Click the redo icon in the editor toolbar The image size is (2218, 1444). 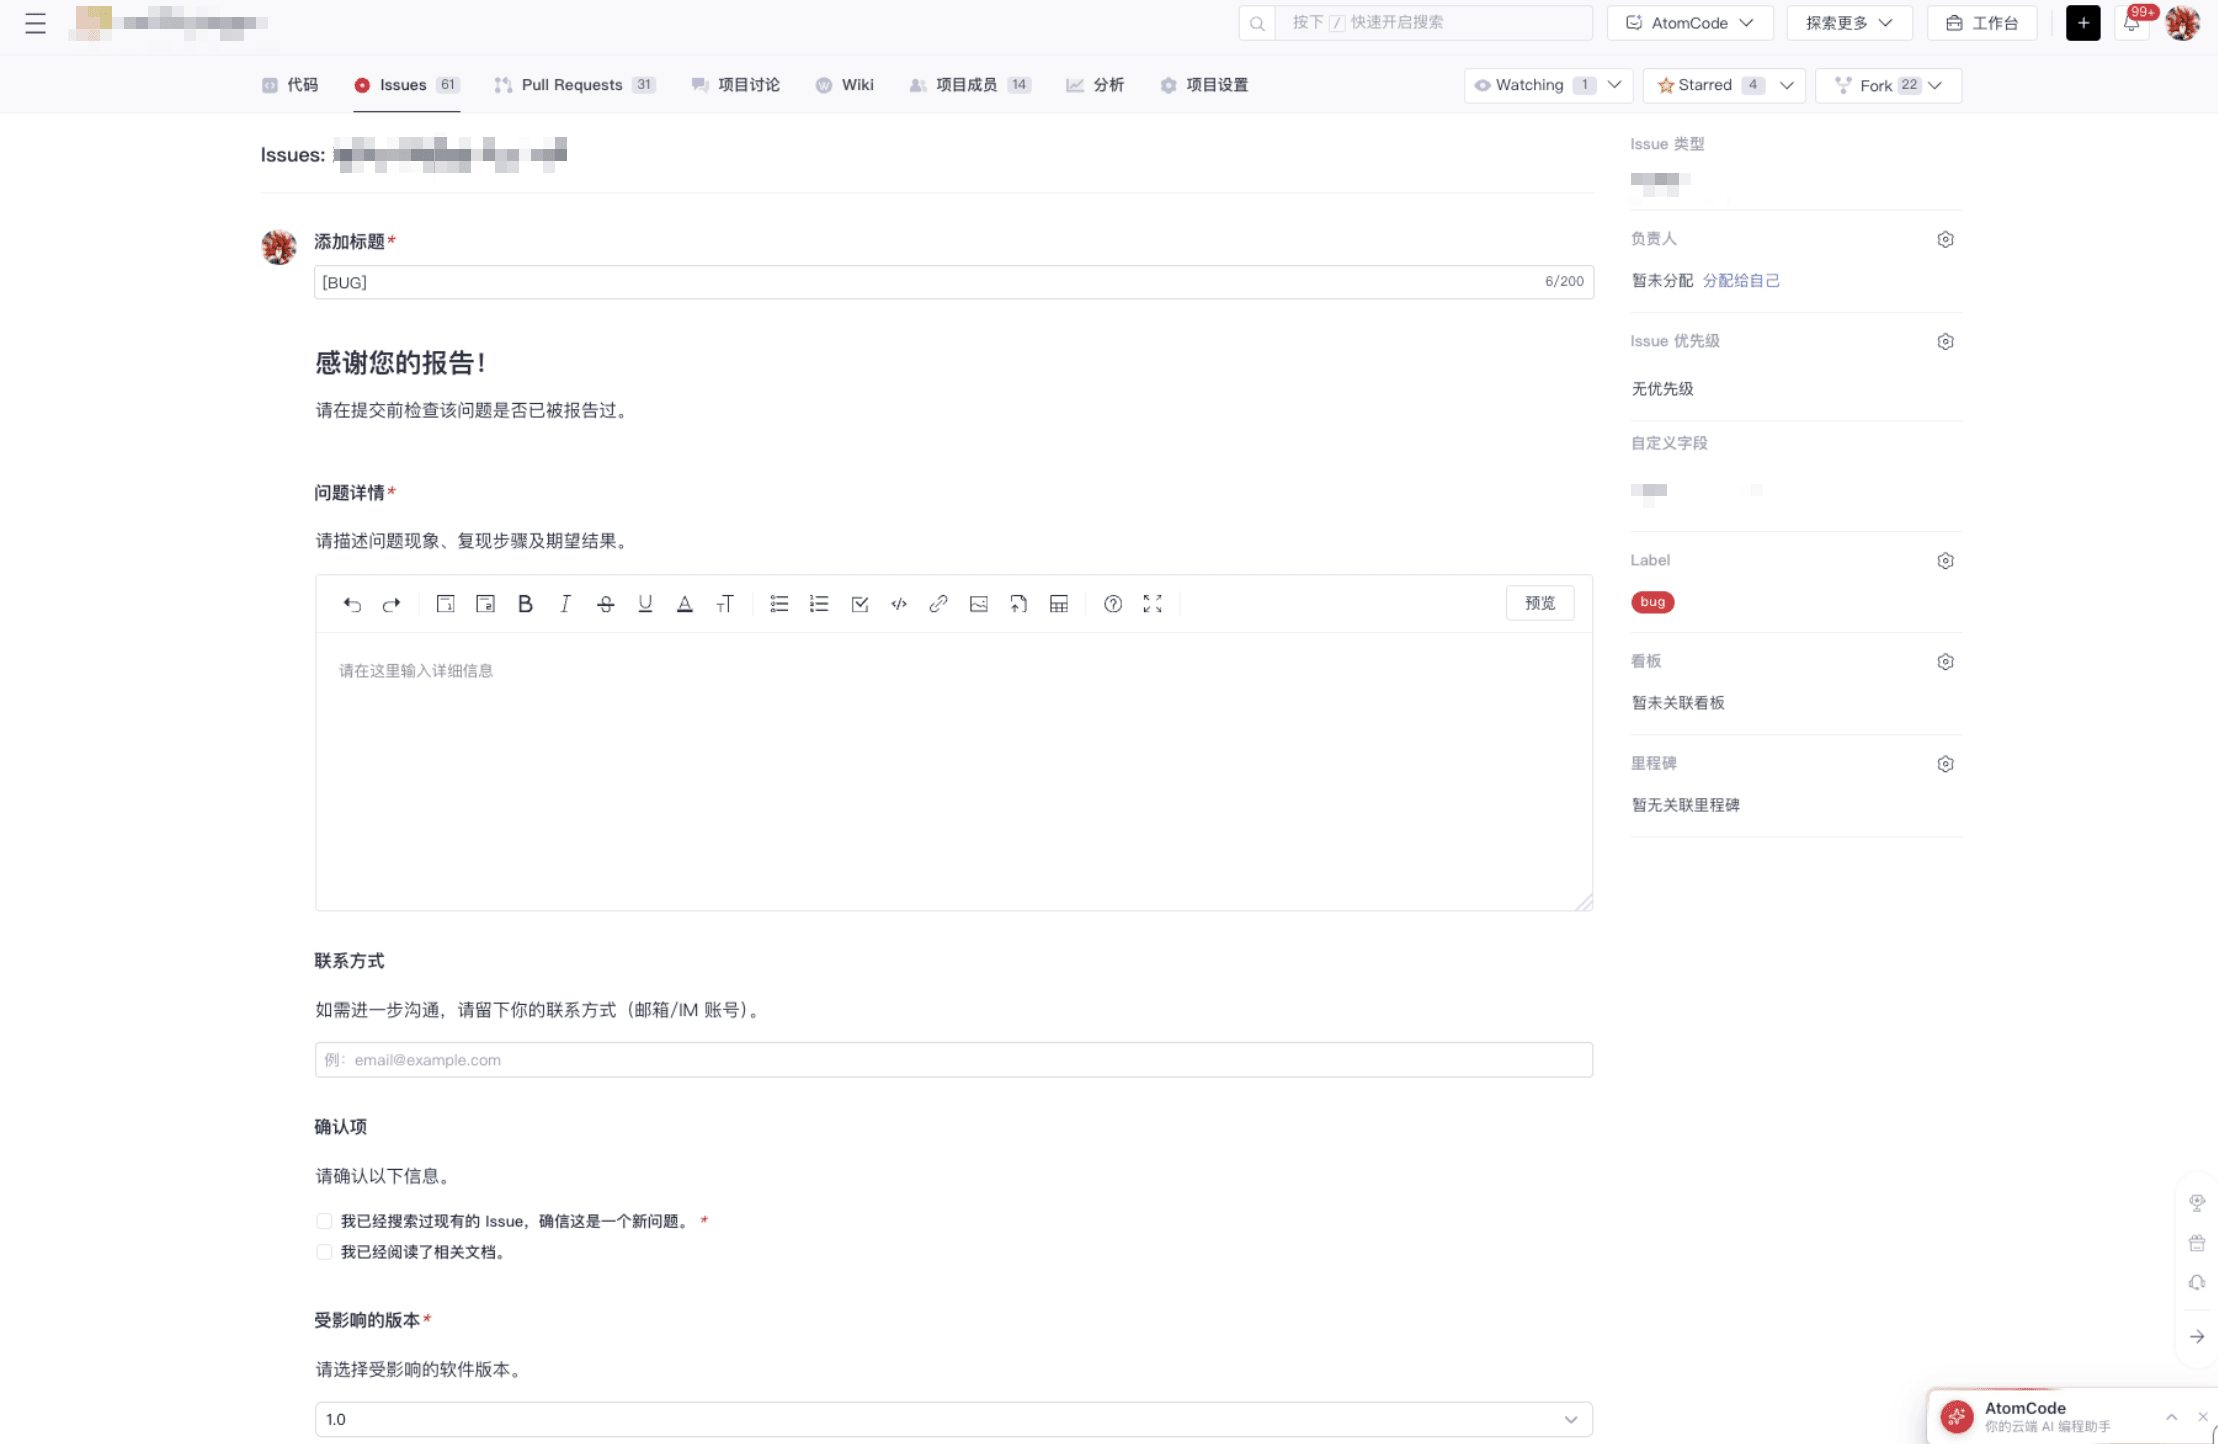[x=391, y=604]
